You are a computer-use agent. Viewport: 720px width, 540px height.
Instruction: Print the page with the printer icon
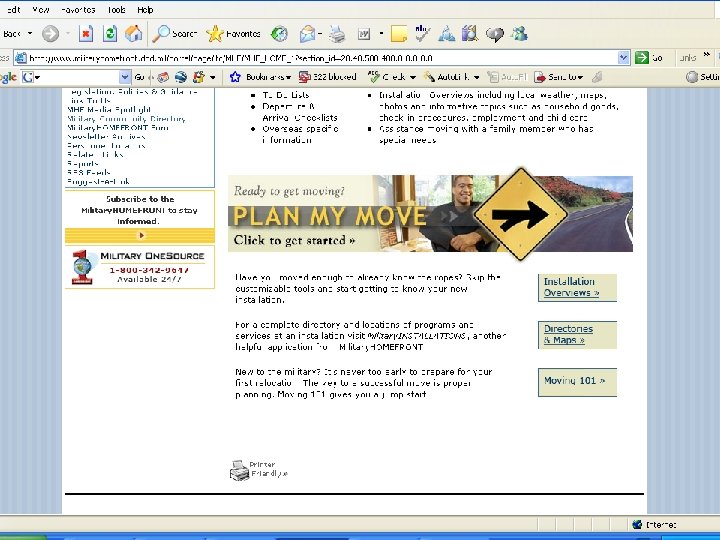(338, 34)
